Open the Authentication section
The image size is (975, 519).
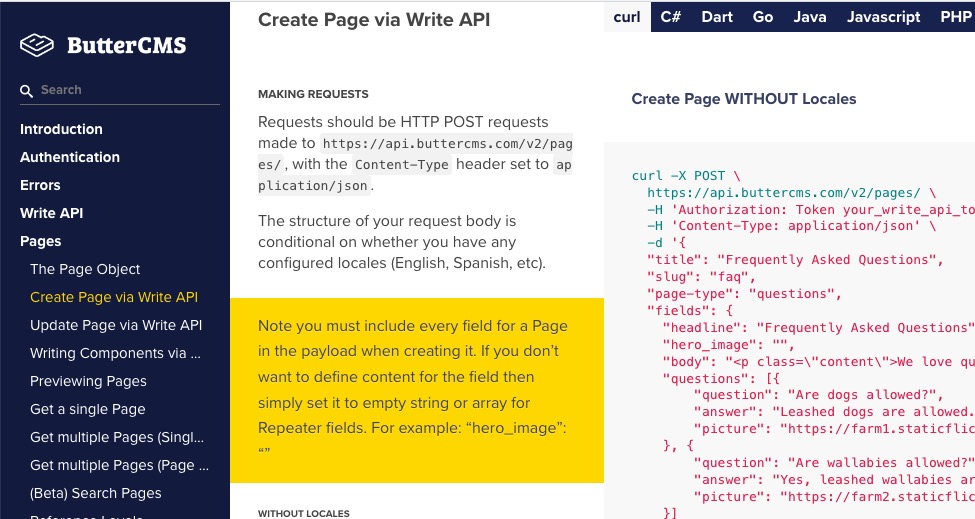(x=70, y=157)
